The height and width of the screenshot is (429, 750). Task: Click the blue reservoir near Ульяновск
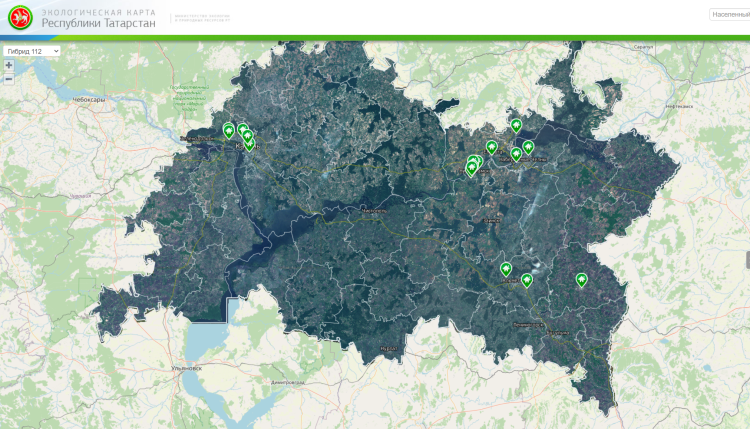coord(205,340)
